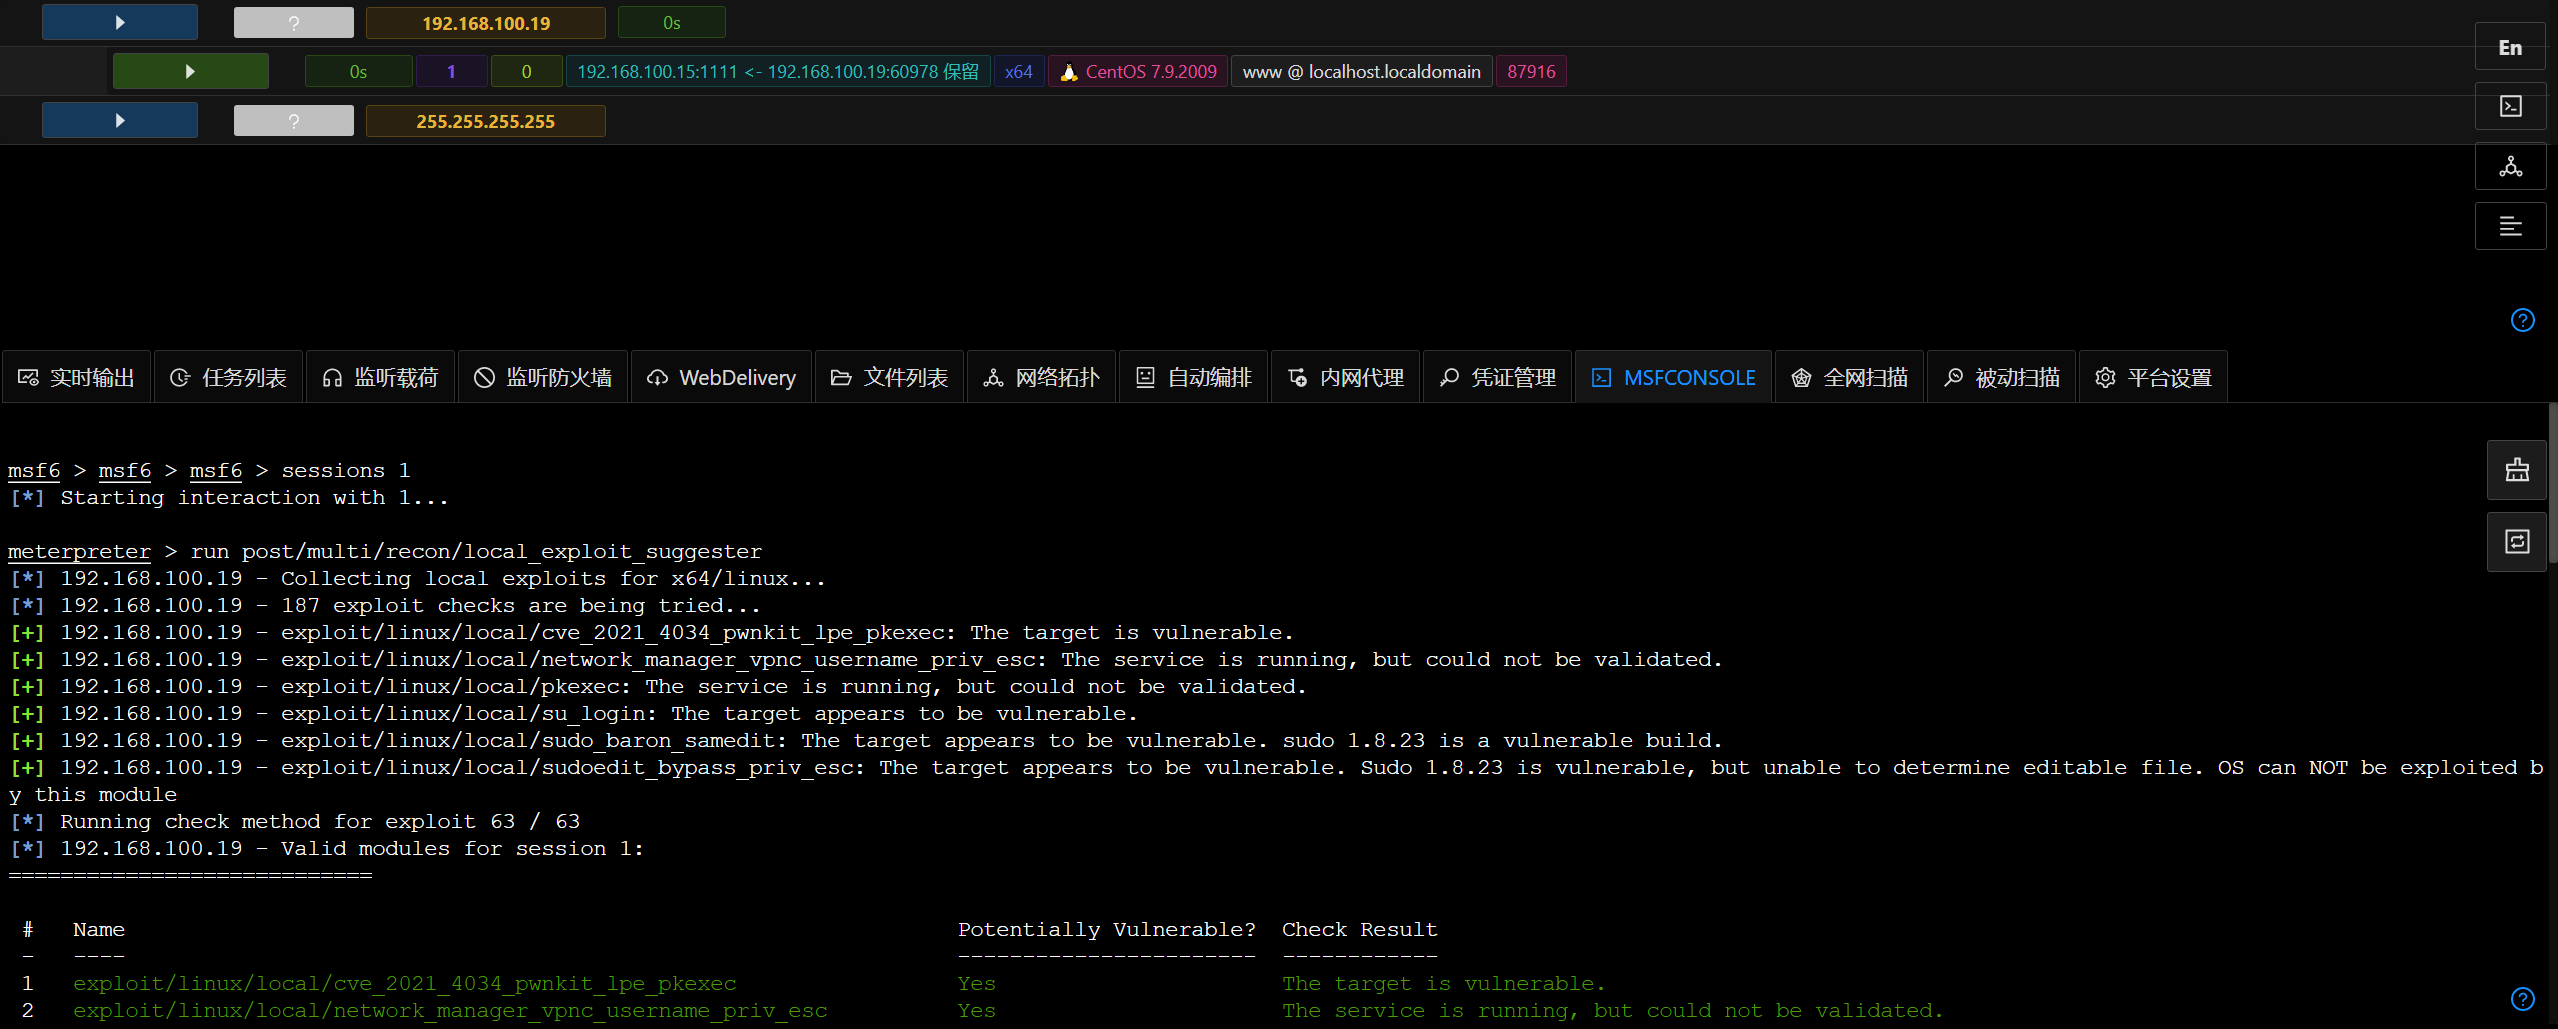Click cve_2021_4034_pwnkit_lpe_pkexec in results table
Viewport: 2558px width, 1029px height.
(404, 983)
